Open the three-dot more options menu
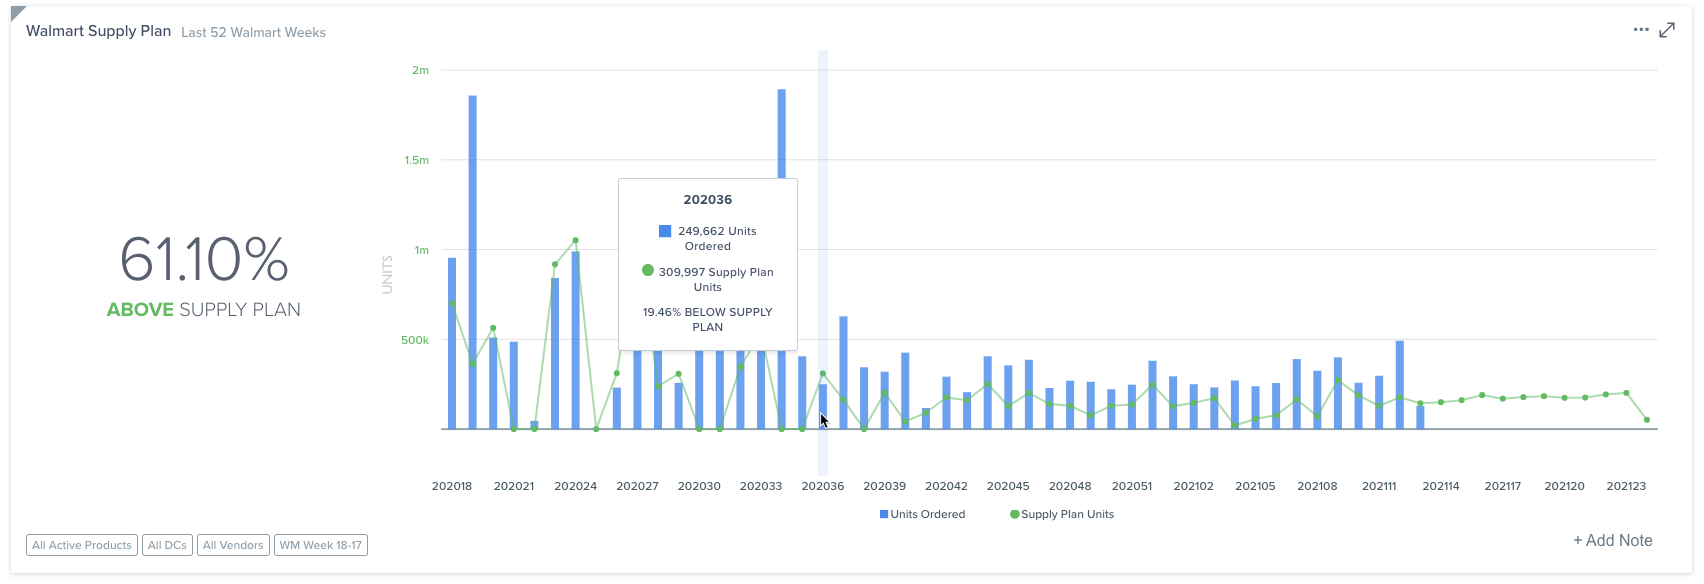This screenshot has height=584, width=1704. pyautogui.click(x=1641, y=30)
